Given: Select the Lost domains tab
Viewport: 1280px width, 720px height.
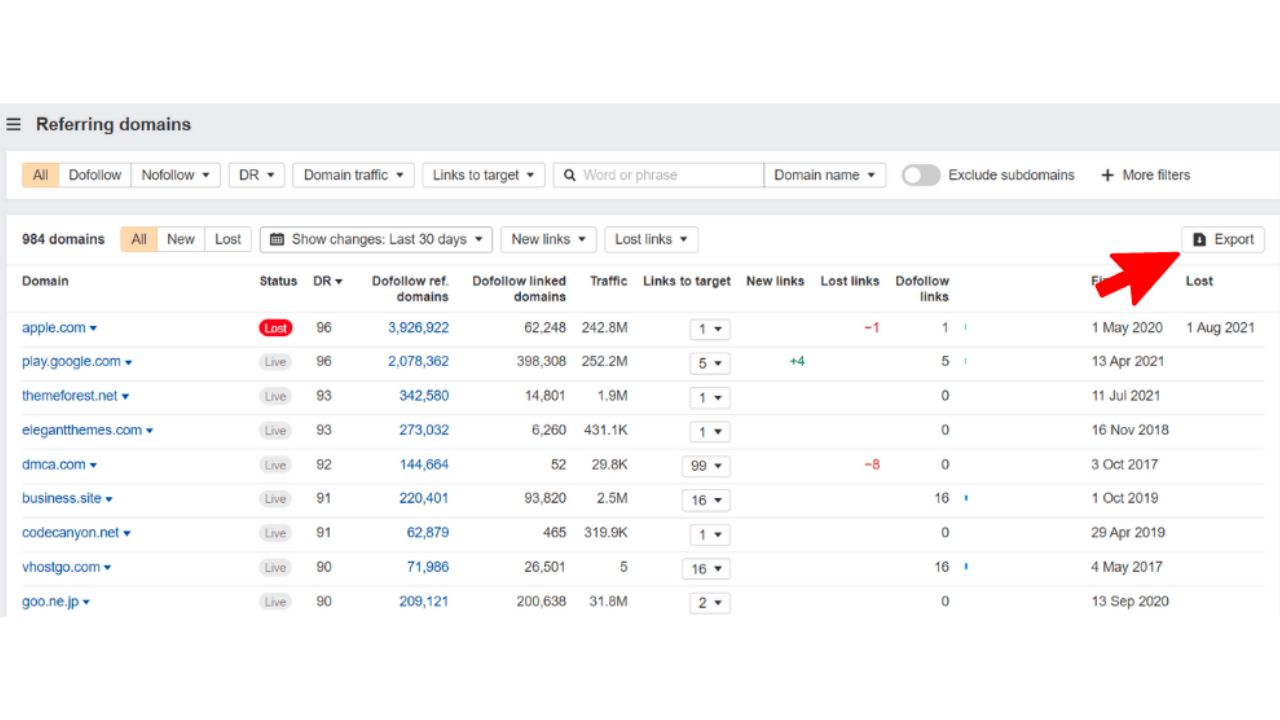Looking at the screenshot, I should pos(228,240).
